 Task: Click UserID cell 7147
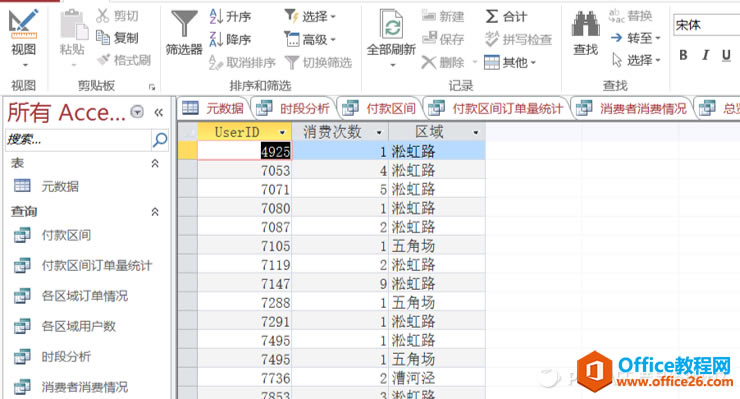point(244,283)
